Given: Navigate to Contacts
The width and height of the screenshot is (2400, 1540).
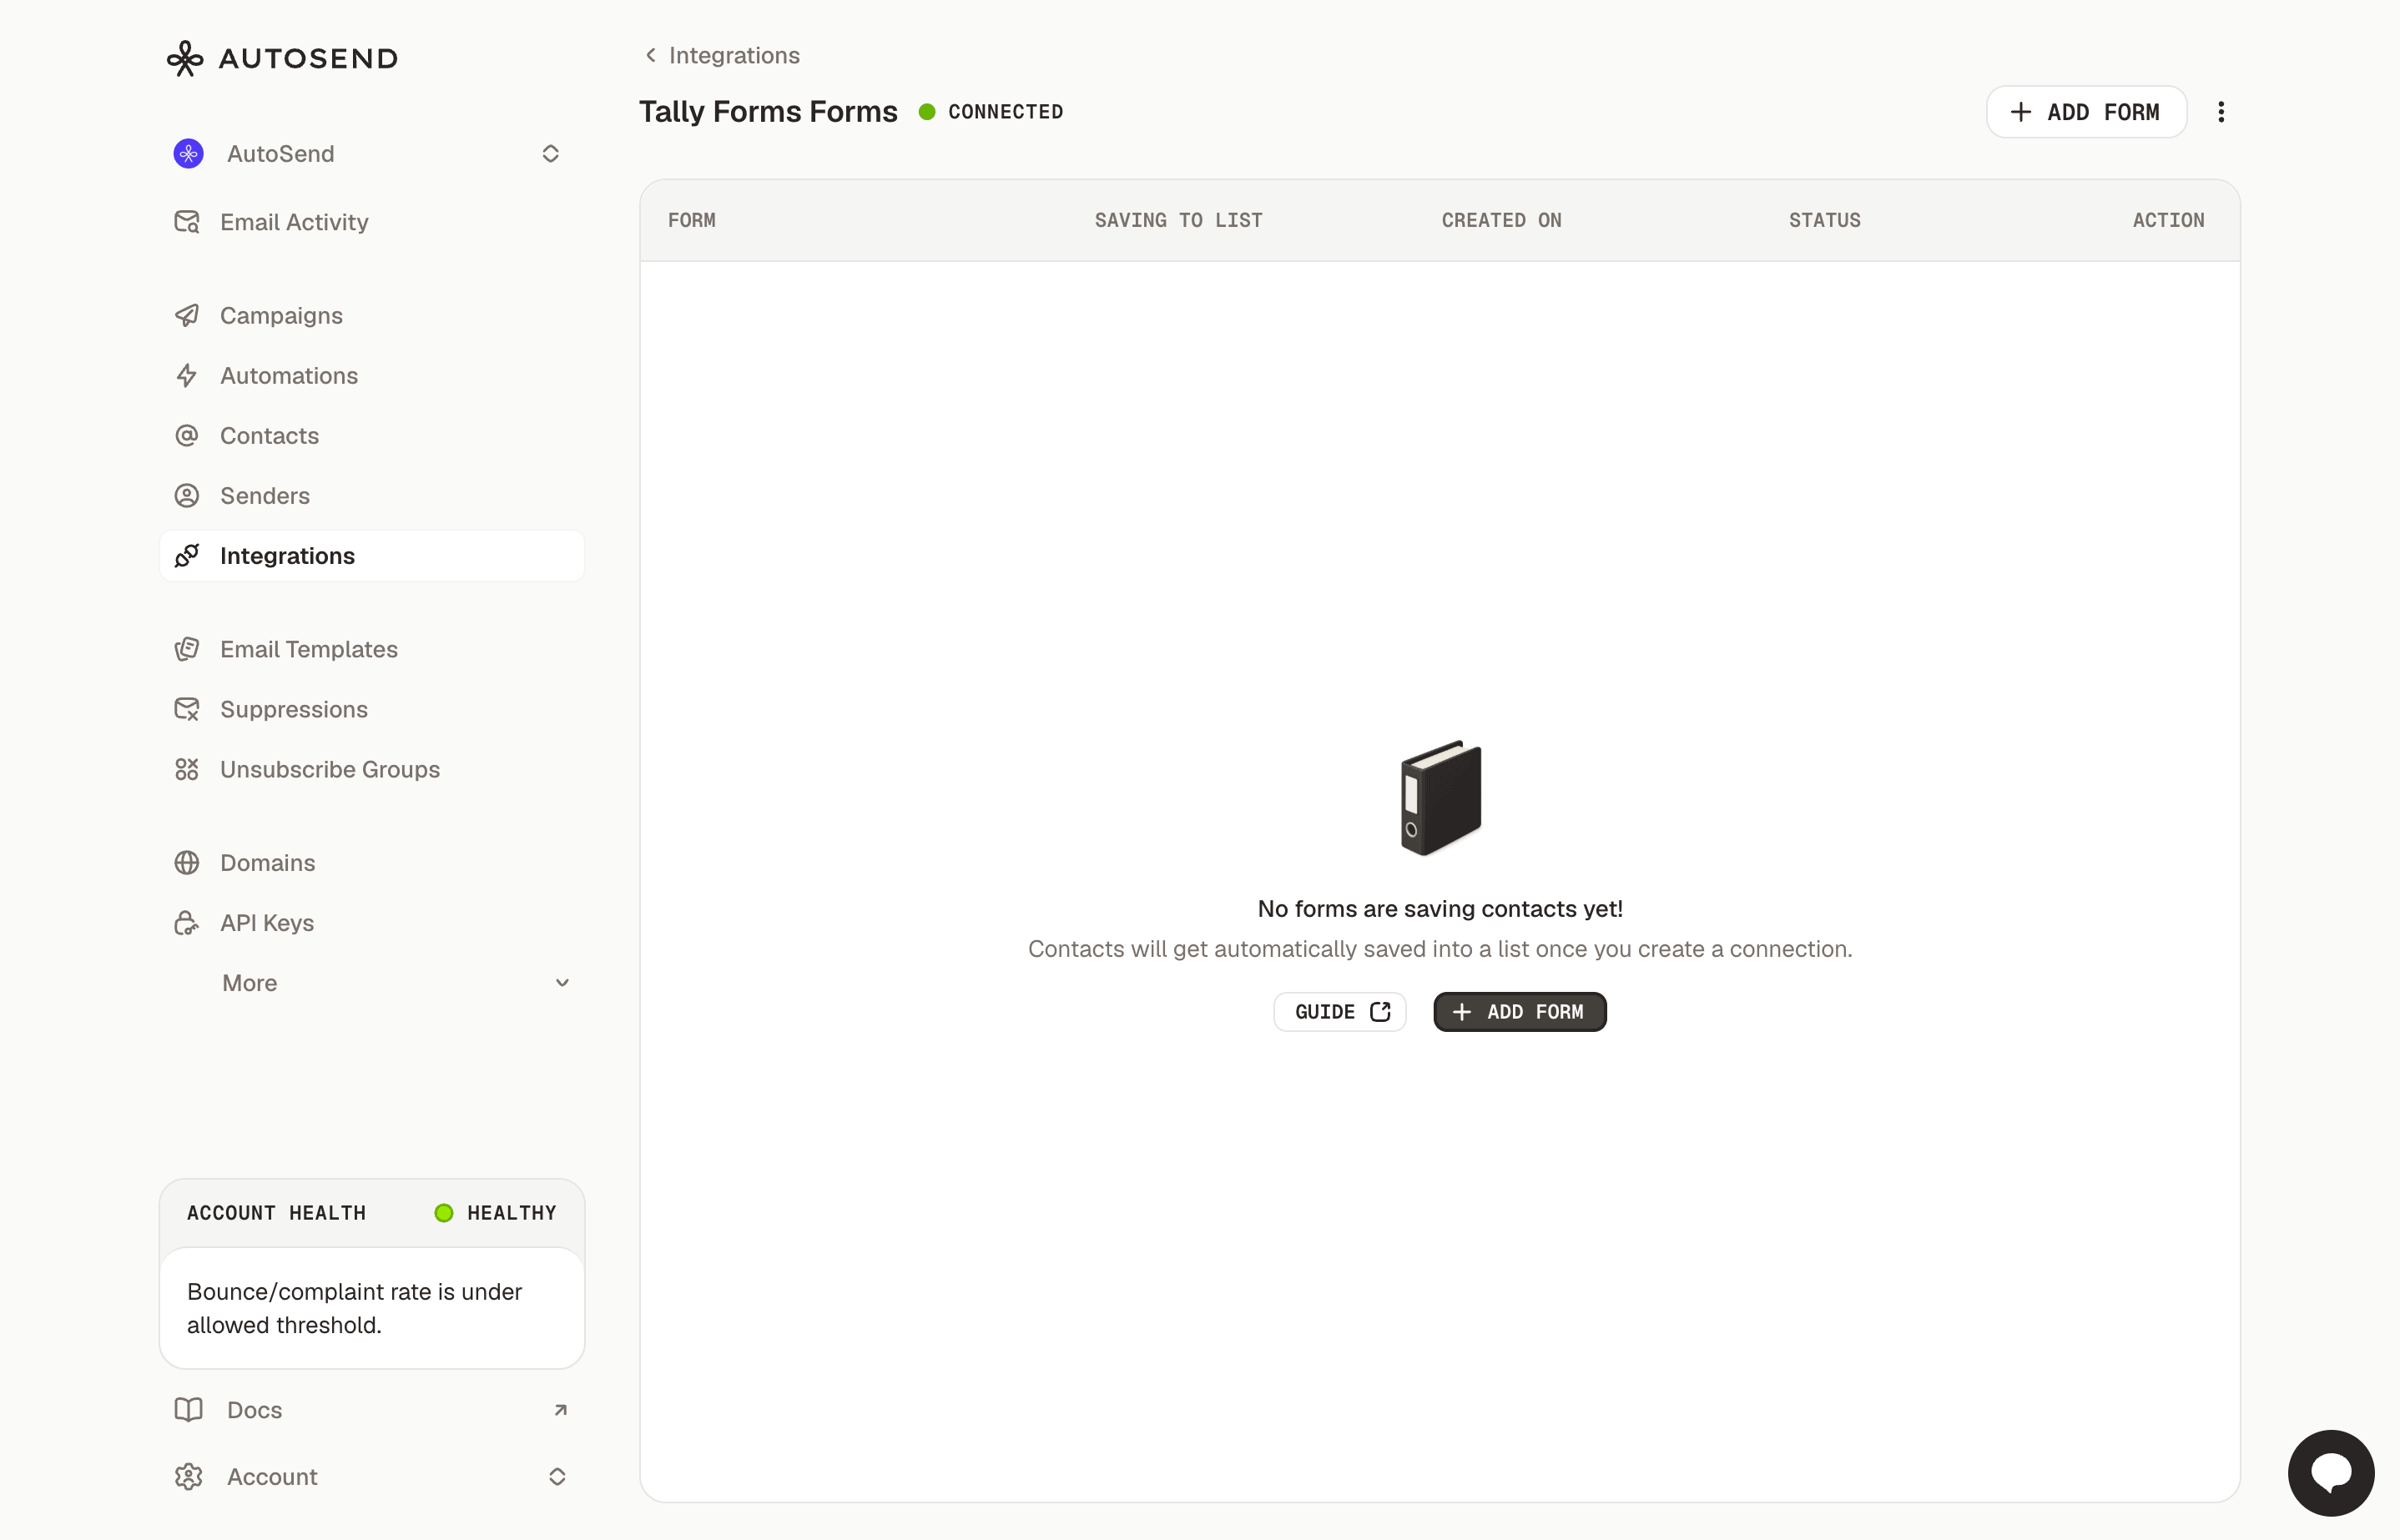Looking at the screenshot, I should point(269,435).
